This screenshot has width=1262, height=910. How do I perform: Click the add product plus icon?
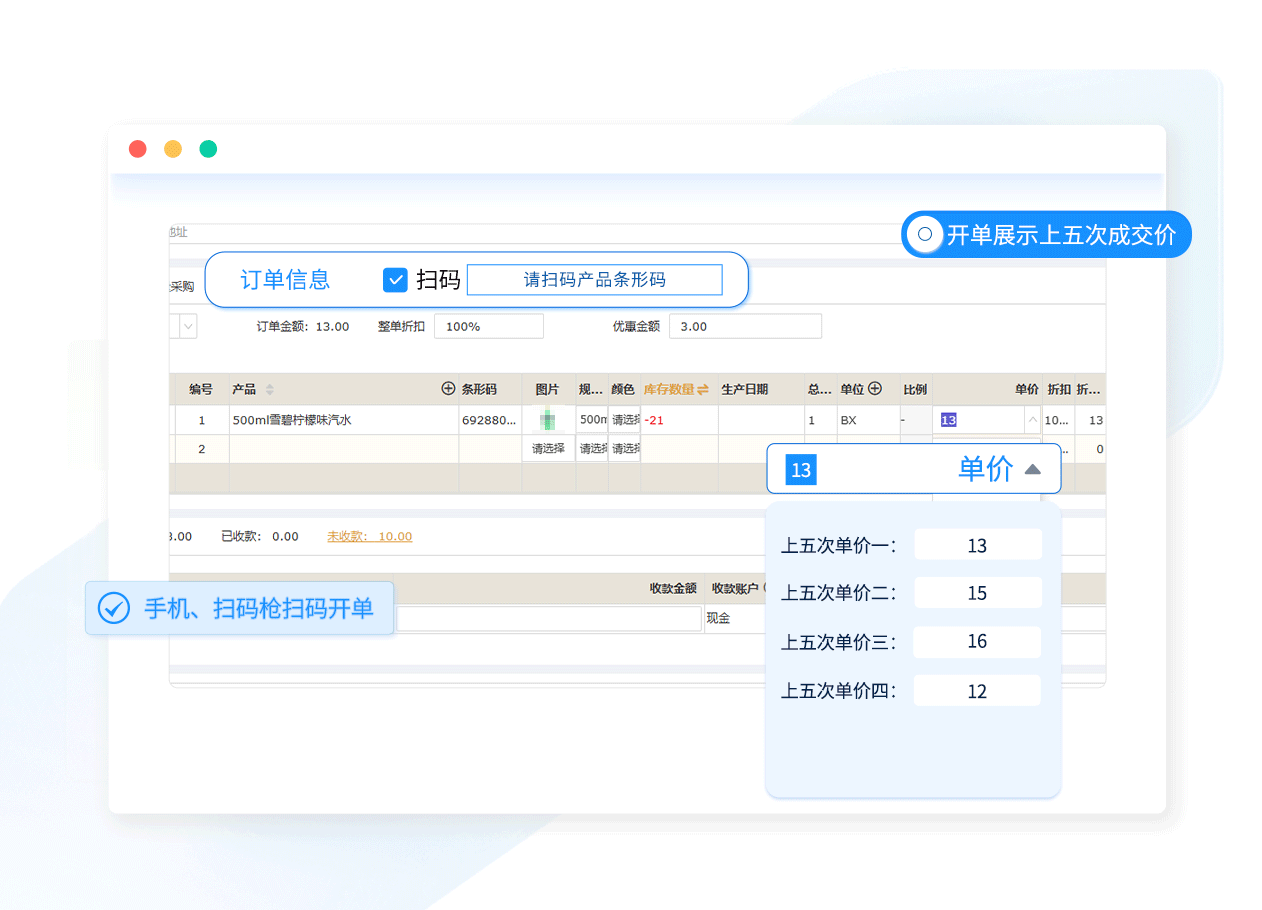pos(448,389)
